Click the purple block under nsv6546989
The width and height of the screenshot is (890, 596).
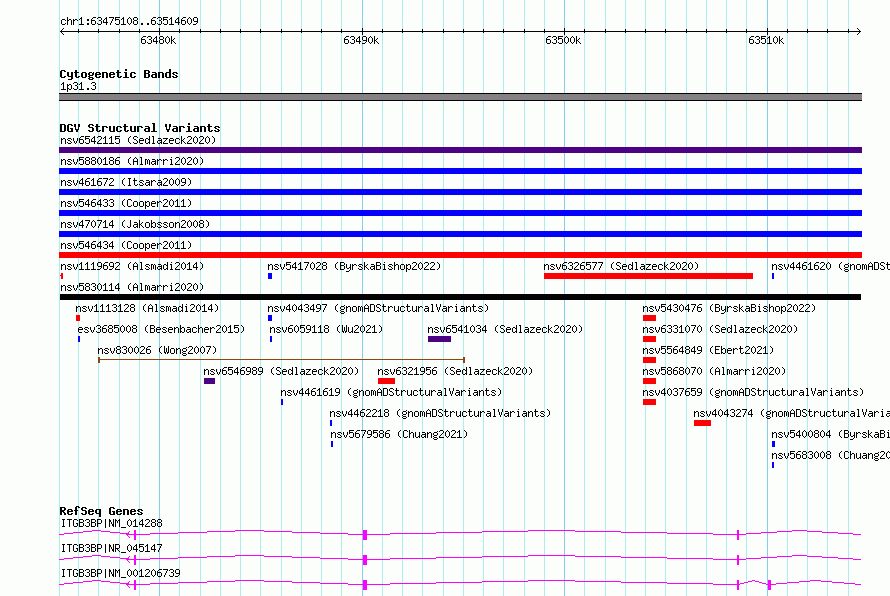209,381
